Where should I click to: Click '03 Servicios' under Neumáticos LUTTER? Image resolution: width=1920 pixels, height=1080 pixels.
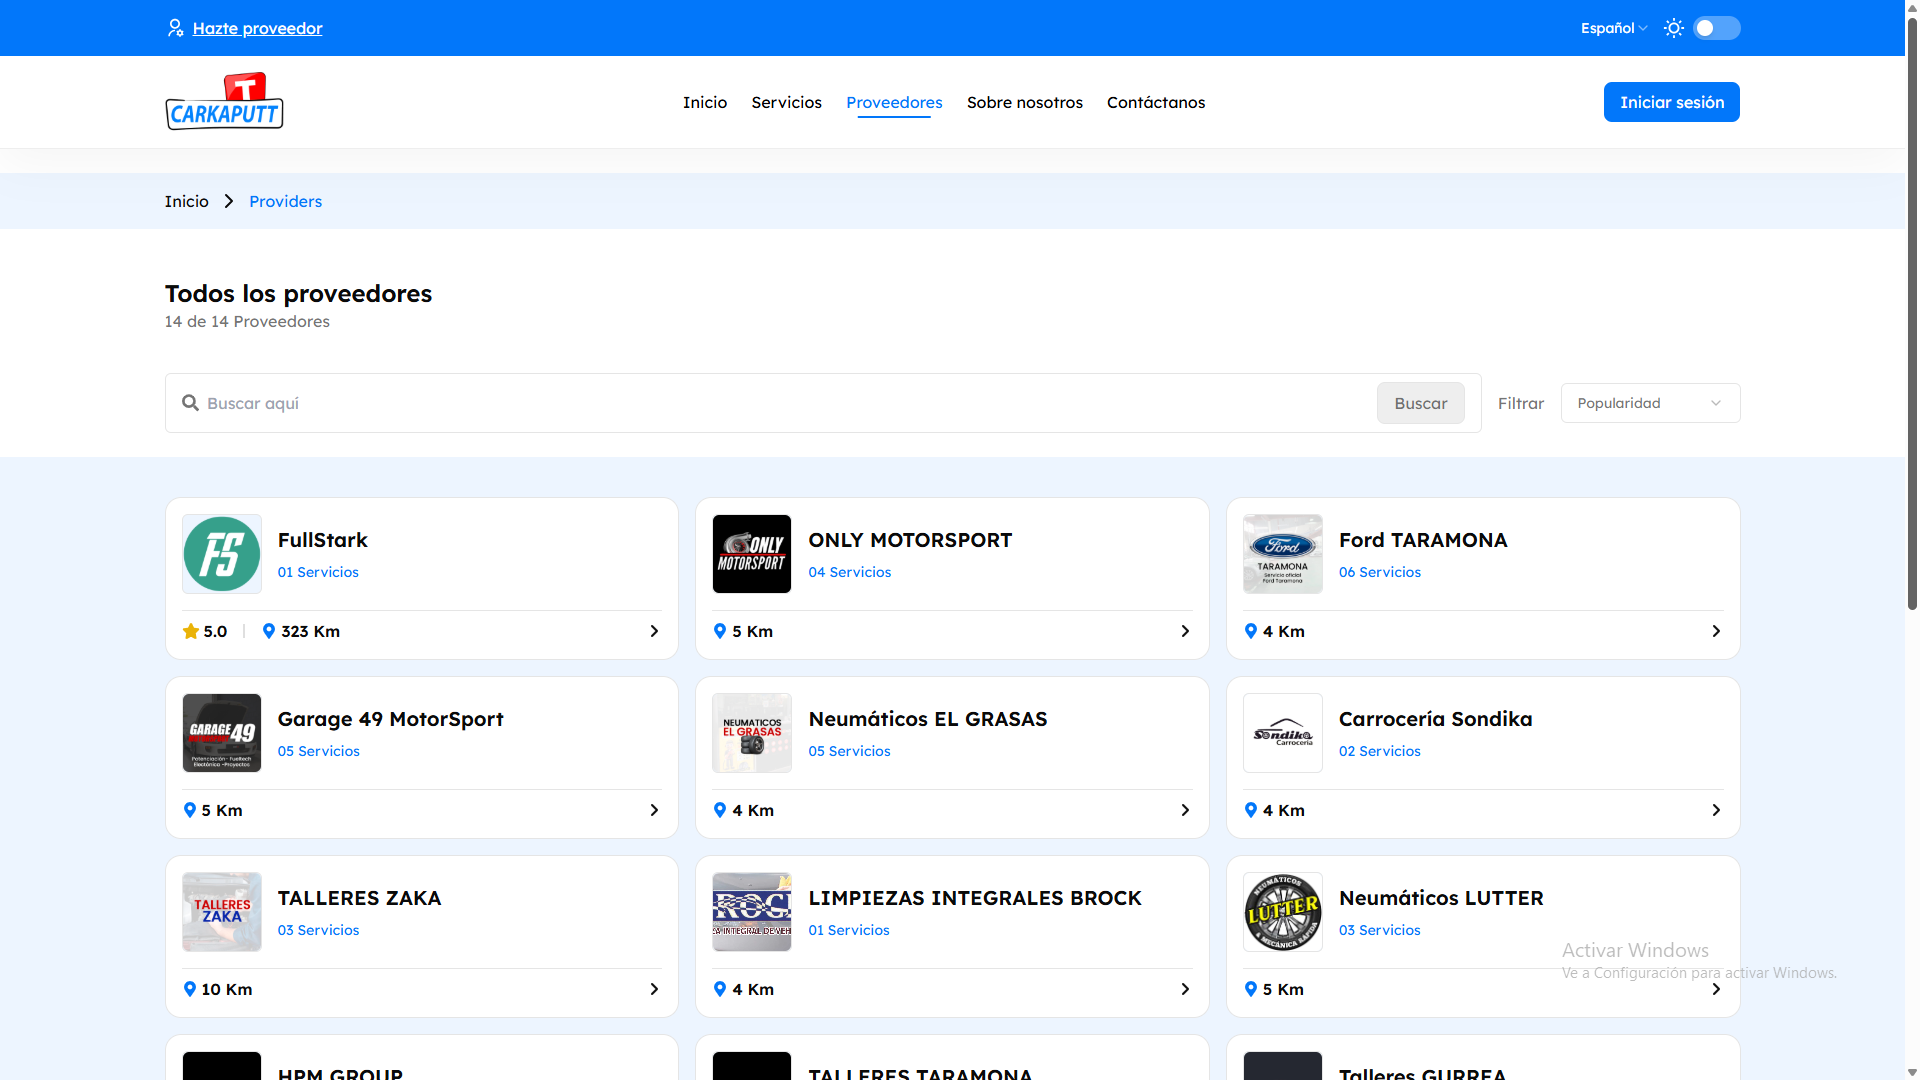click(1379, 930)
